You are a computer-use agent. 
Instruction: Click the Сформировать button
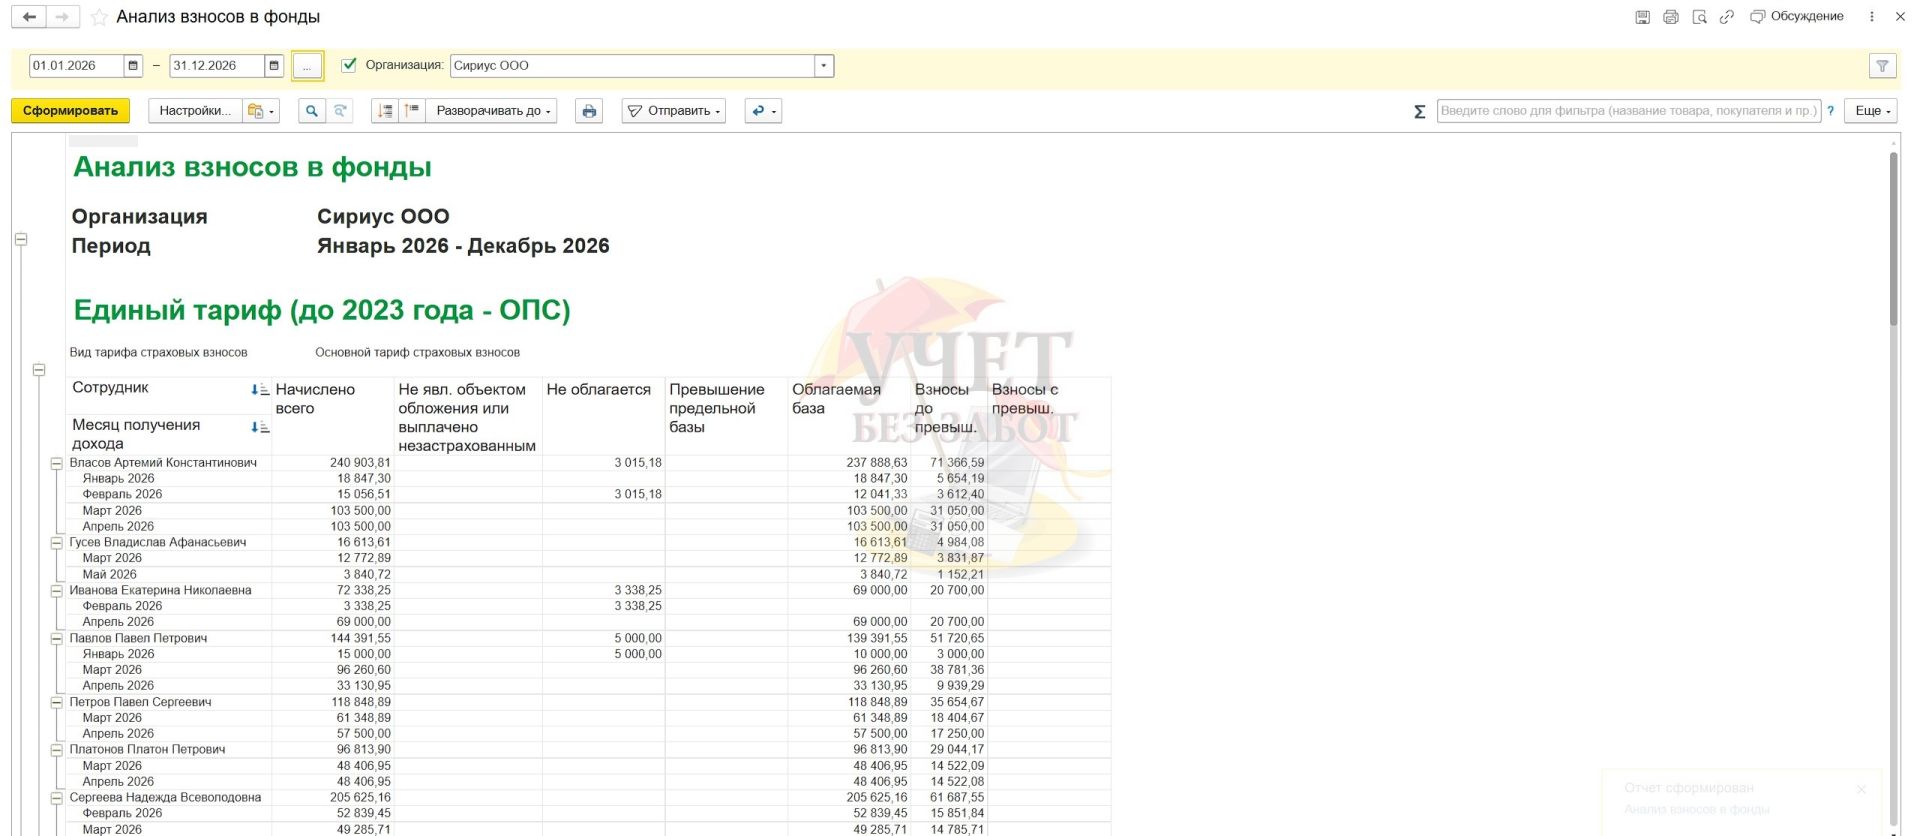pos(71,111)
